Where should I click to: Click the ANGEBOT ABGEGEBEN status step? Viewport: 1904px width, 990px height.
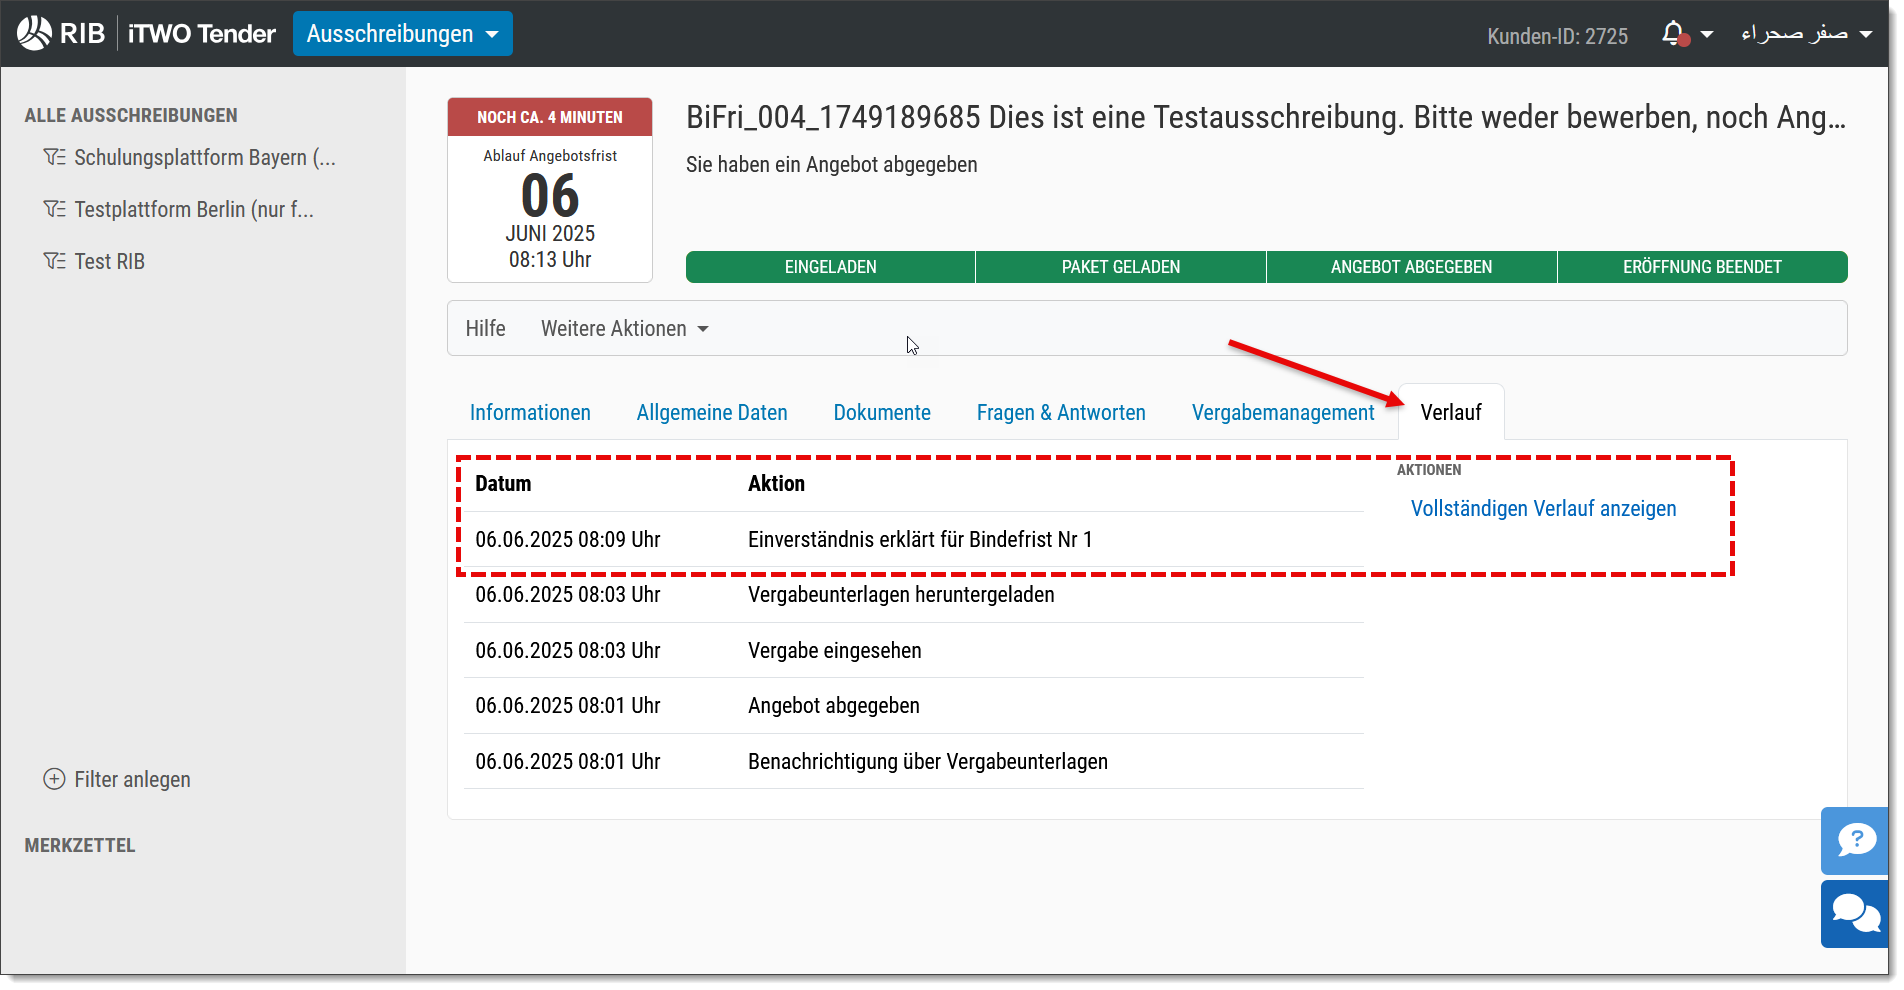click(1411, 267)
